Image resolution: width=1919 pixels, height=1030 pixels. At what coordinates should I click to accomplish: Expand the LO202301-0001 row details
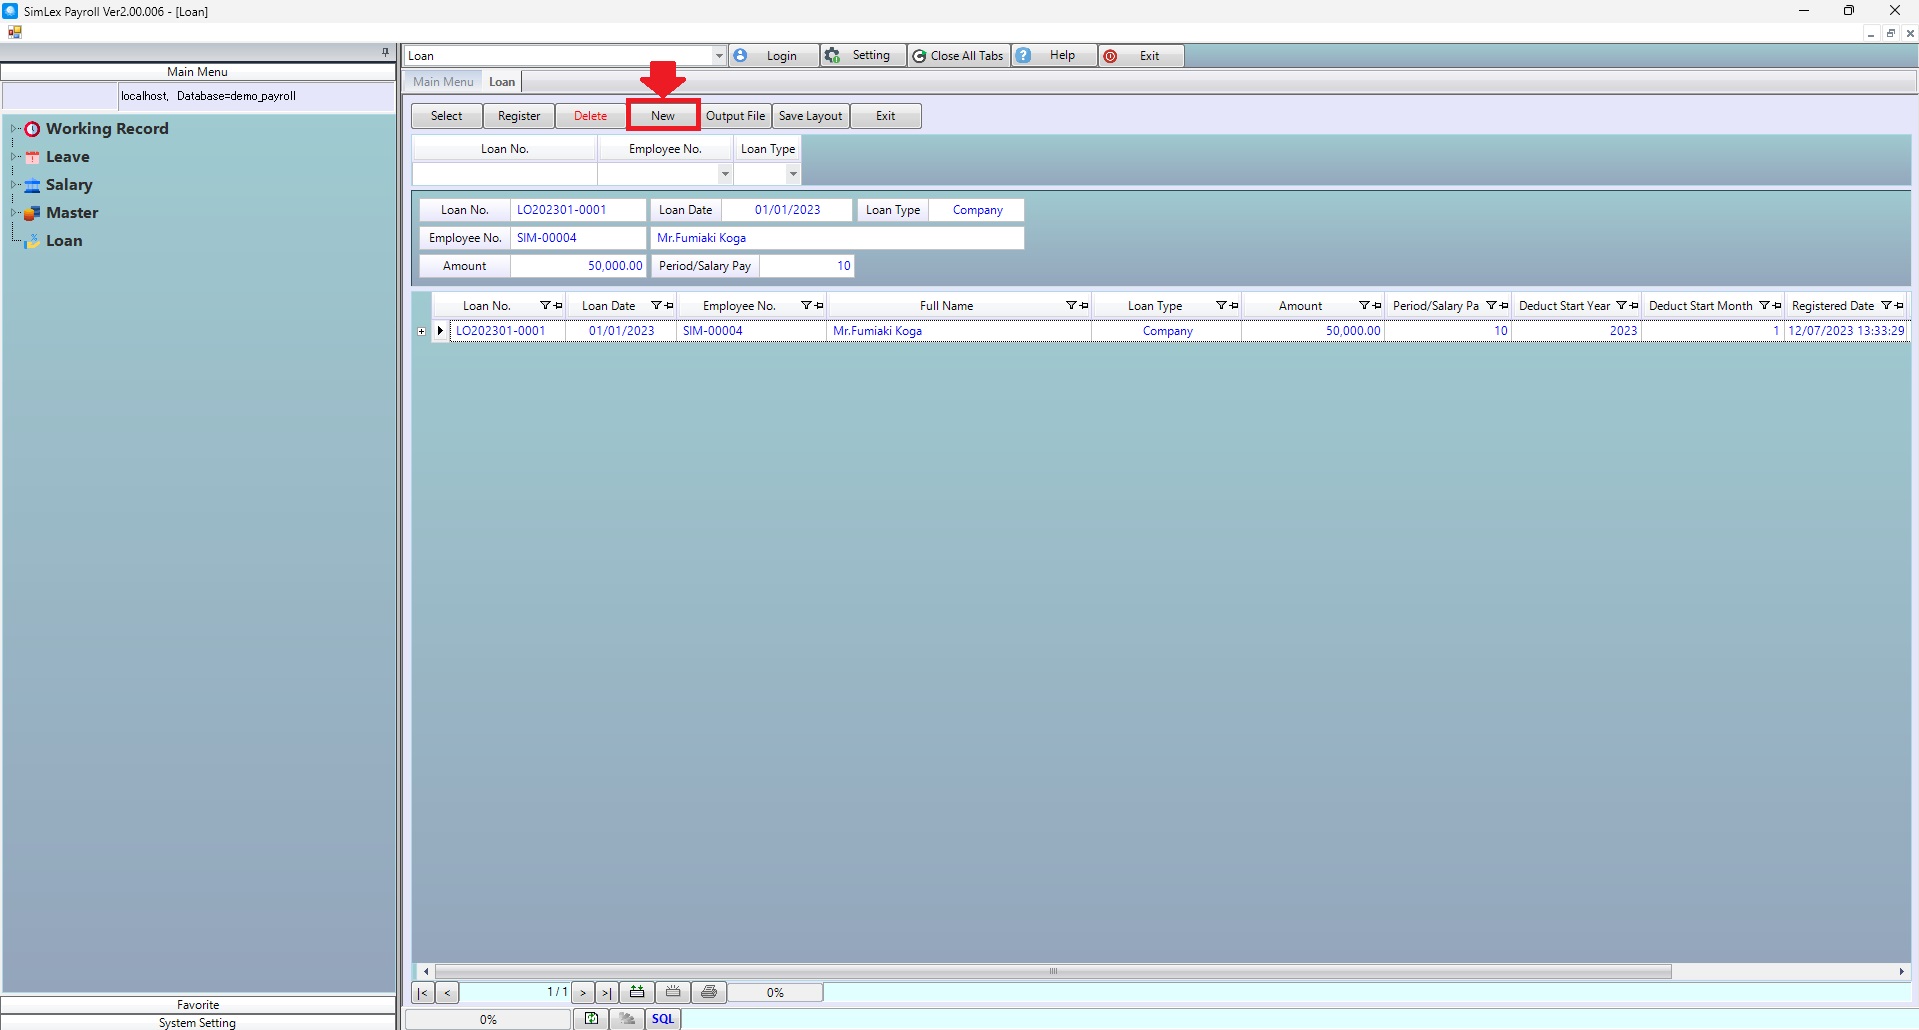[x=422, y=331]
